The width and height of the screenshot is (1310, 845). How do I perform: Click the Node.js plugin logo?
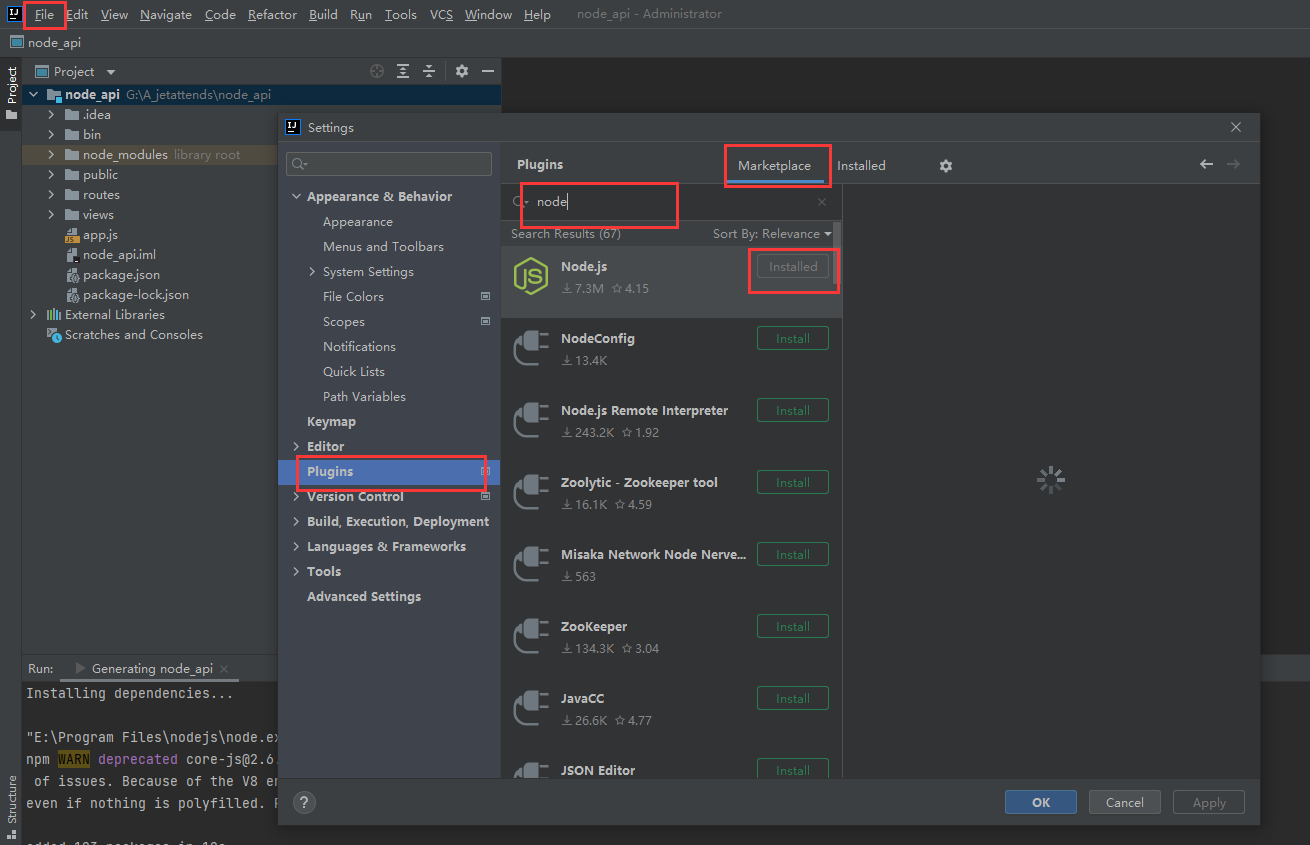tap(530, 277)
